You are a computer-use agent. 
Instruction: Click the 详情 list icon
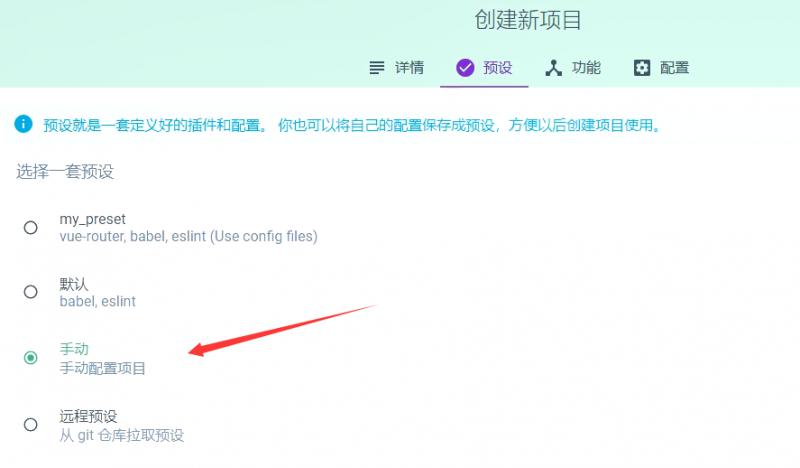pyautogui.click(x=377, y=67)
